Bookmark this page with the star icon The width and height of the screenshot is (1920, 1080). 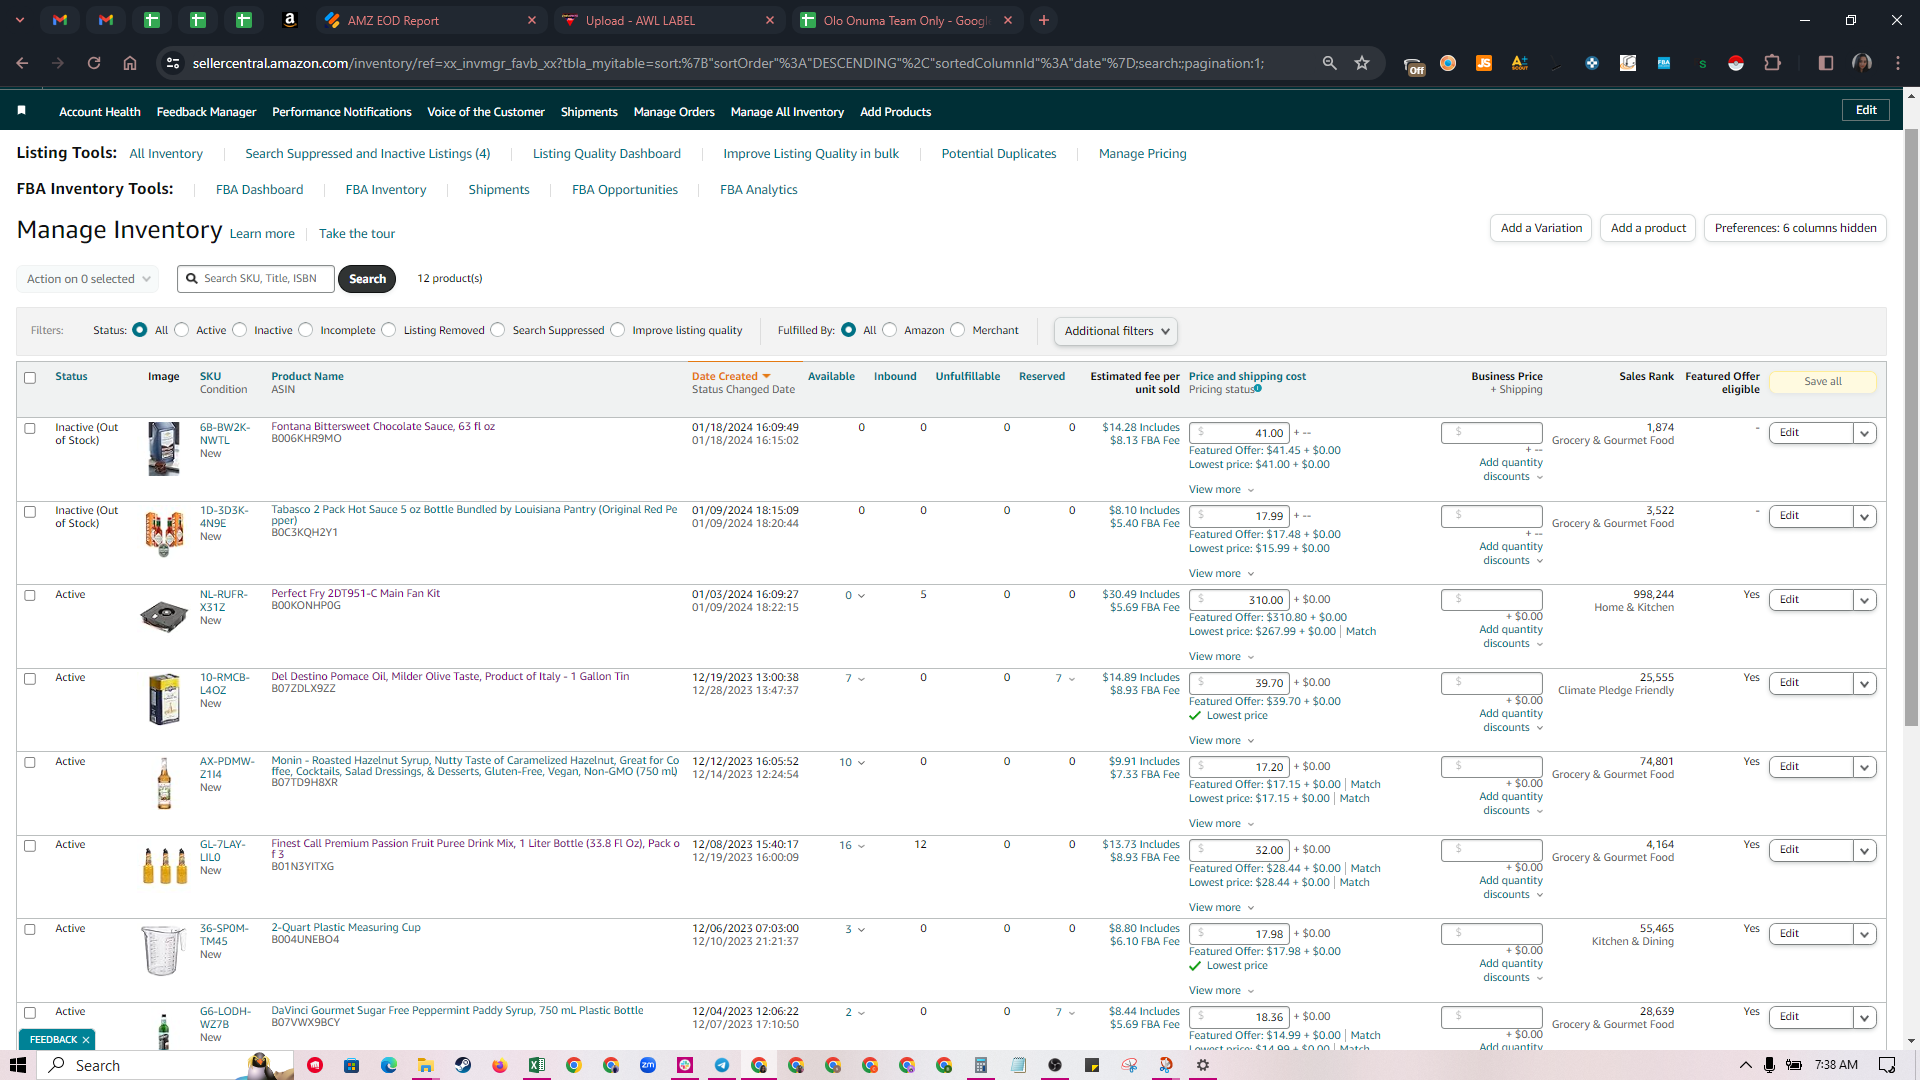(1362, 63)
